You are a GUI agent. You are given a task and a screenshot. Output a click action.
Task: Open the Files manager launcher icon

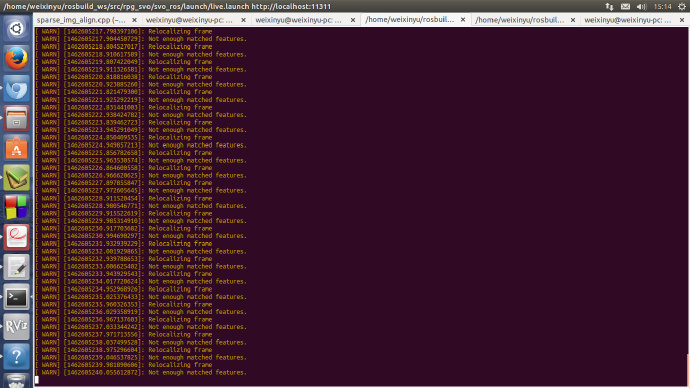pyautogui.click(x=16, y=118)
